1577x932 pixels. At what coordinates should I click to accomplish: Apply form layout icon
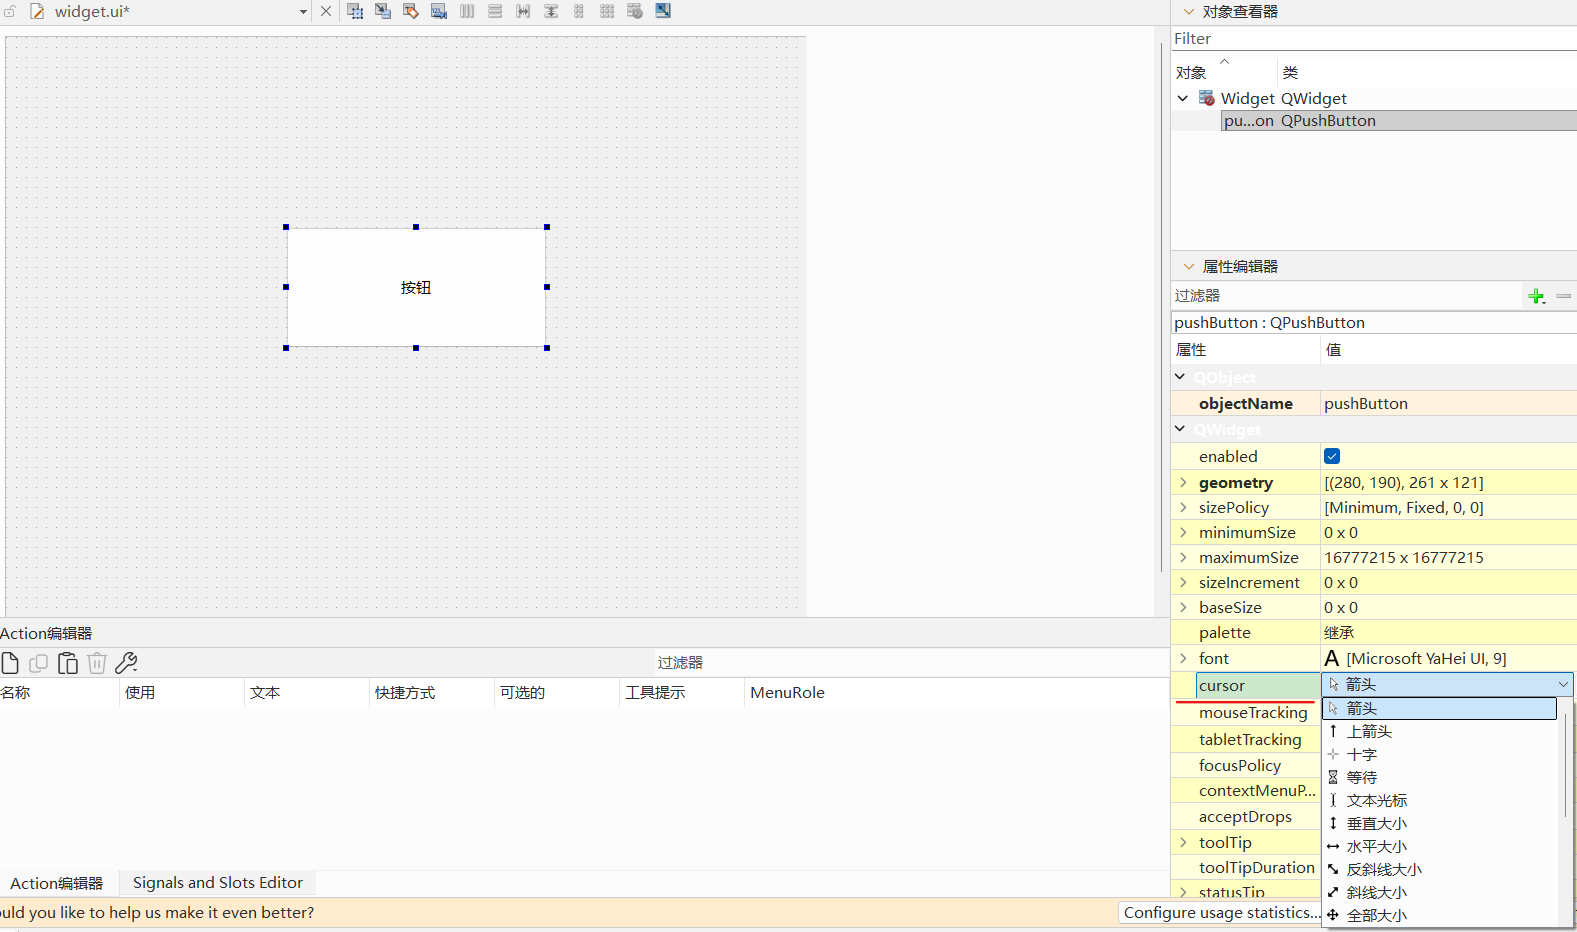[579, 11]
